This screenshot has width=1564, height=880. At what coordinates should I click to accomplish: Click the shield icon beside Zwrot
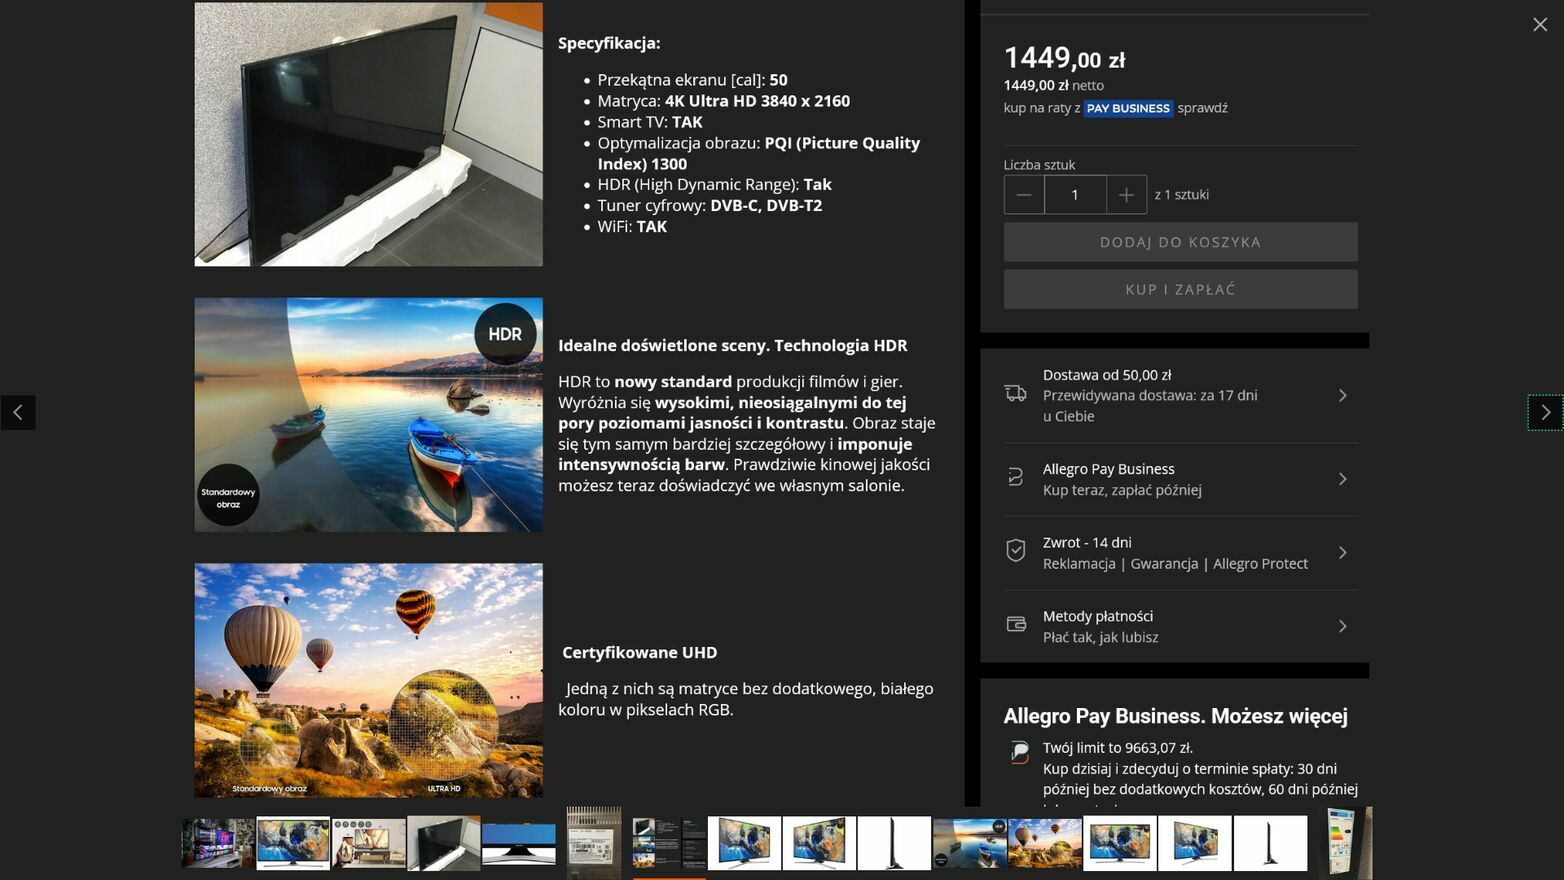click(x=1016, y=551)
